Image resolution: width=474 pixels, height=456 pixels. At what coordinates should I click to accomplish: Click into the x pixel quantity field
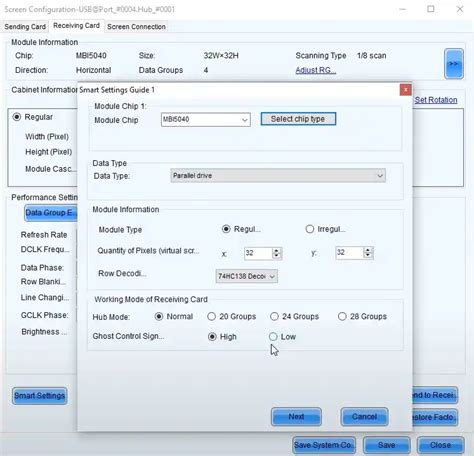pyautogui.click(x=258, y=253)
